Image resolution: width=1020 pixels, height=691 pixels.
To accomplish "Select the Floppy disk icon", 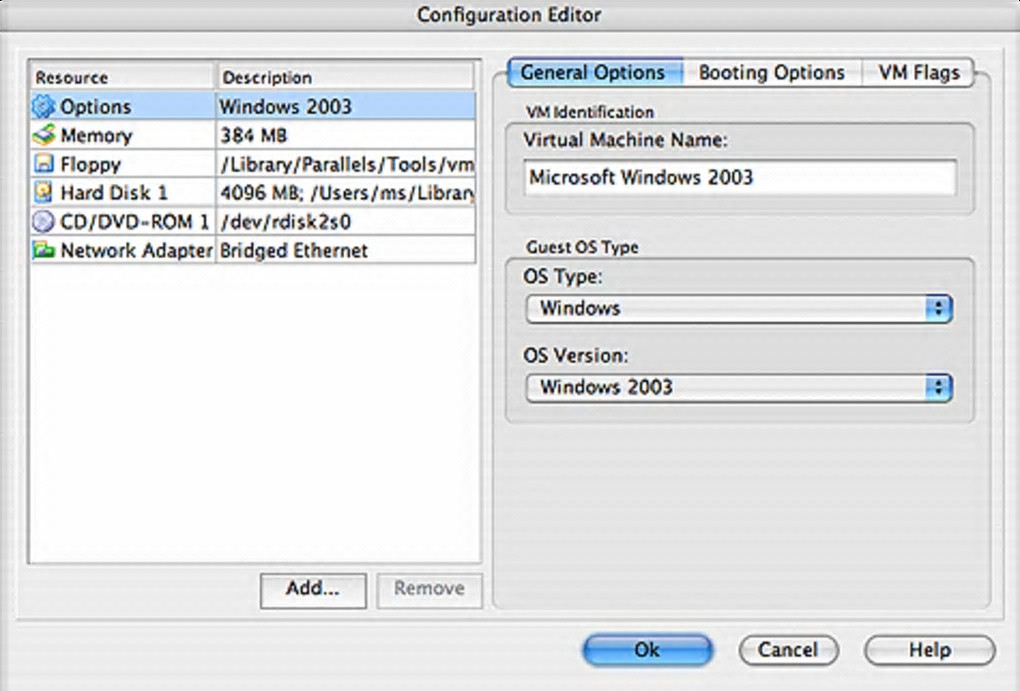I will [44, 164].
